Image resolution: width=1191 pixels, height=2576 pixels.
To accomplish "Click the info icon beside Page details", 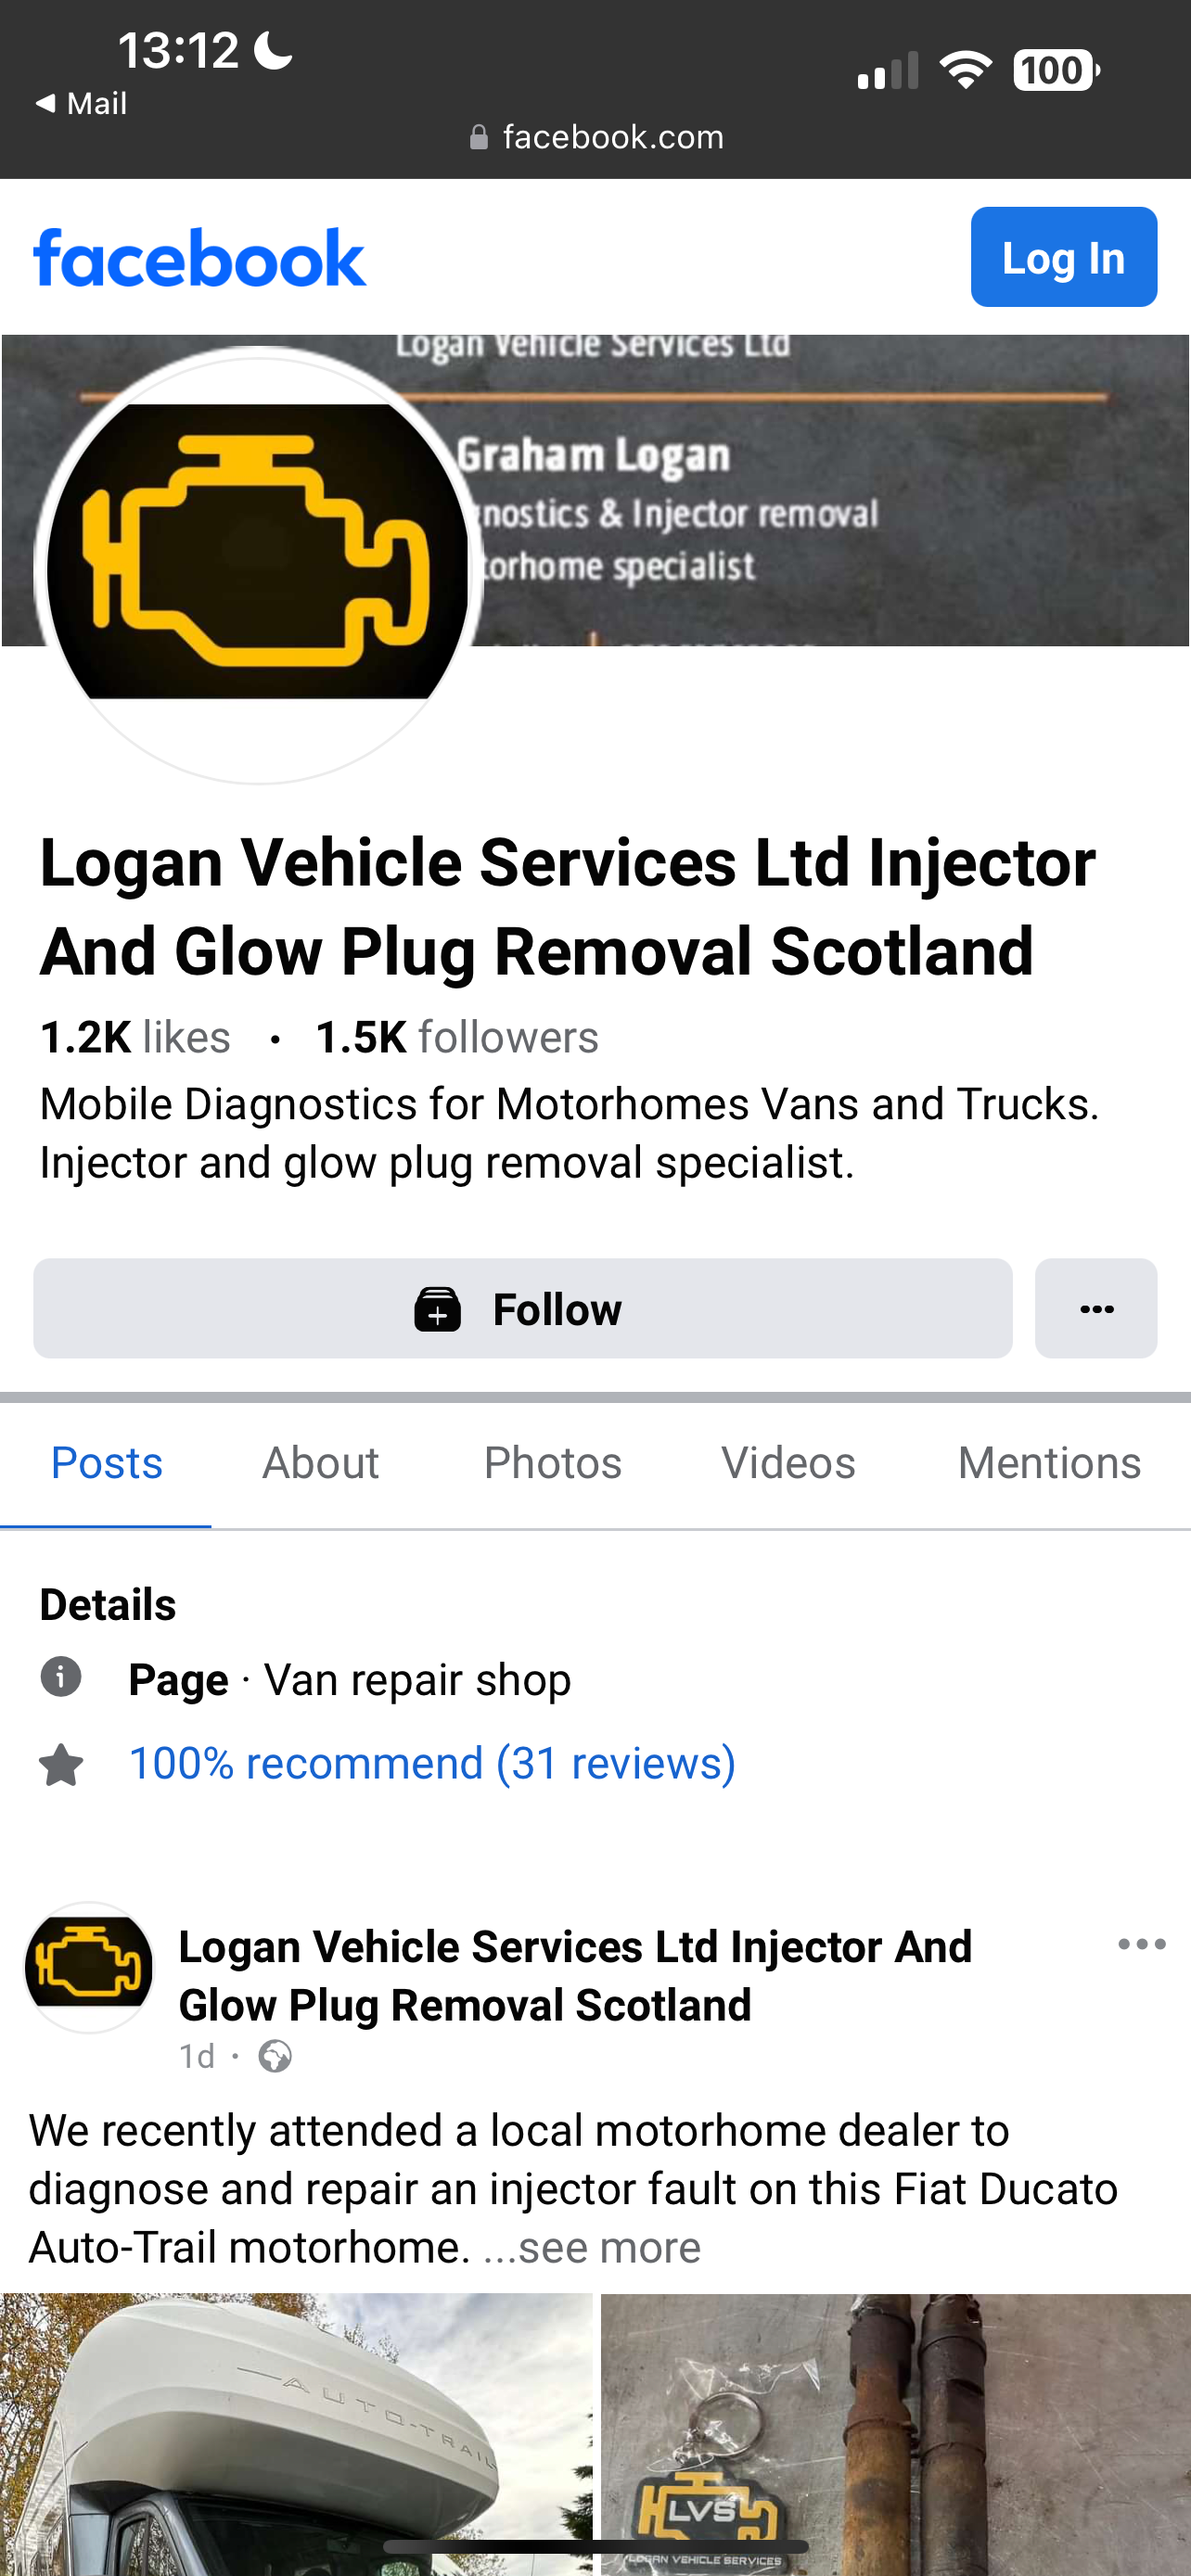I will coord(60,1677).
